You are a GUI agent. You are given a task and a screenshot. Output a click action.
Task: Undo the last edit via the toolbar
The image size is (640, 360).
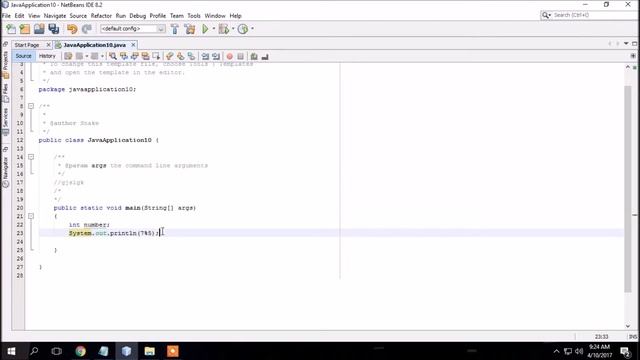tap(72, 29)
